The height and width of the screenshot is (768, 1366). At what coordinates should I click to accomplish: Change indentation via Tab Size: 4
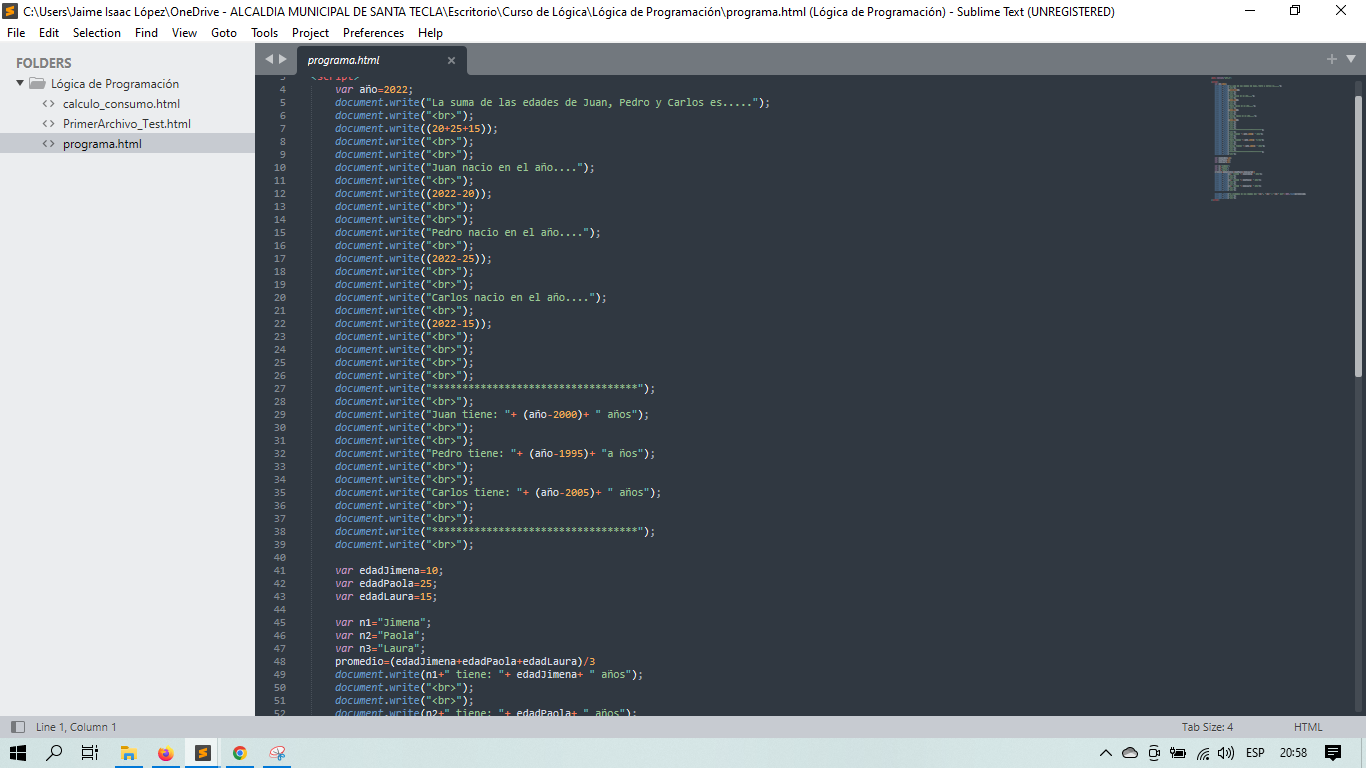pyautogui.click(x=1207, y=727)
